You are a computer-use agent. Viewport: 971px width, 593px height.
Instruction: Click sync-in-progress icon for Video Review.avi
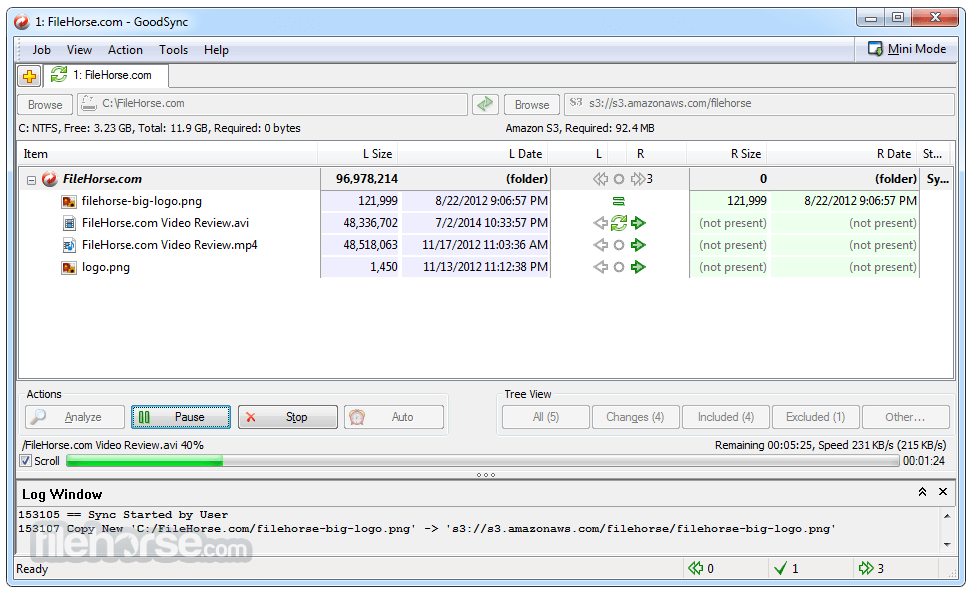coord(619,223)
